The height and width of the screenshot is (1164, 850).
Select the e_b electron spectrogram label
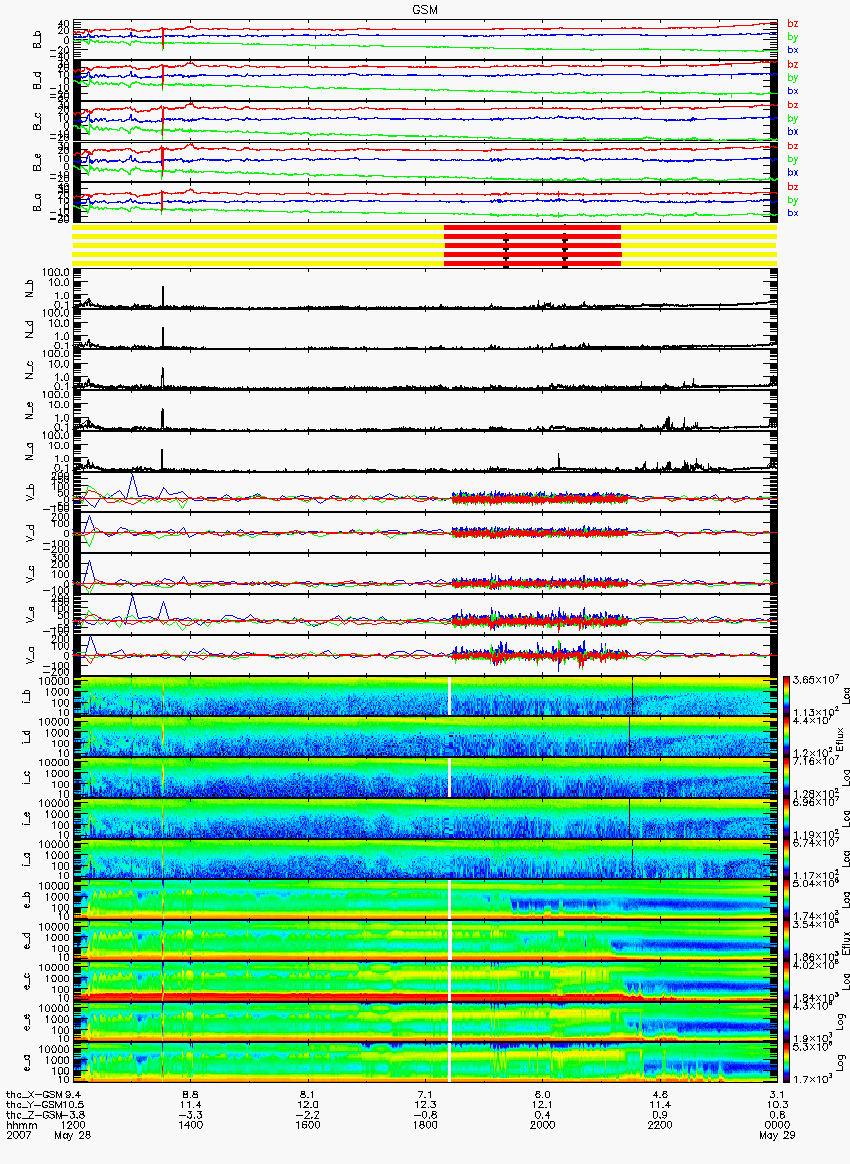26,900
